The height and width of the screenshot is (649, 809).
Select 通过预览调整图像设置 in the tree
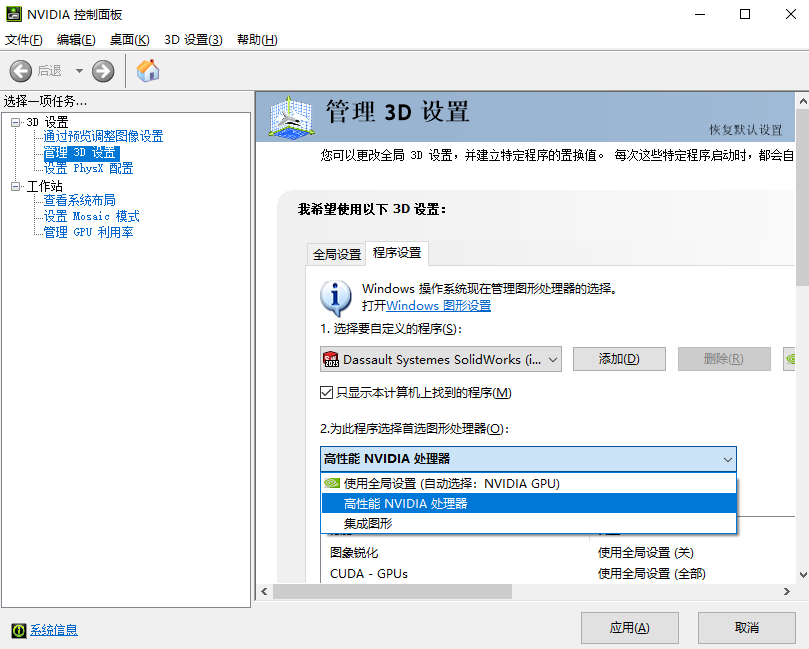tap(103, 136)
